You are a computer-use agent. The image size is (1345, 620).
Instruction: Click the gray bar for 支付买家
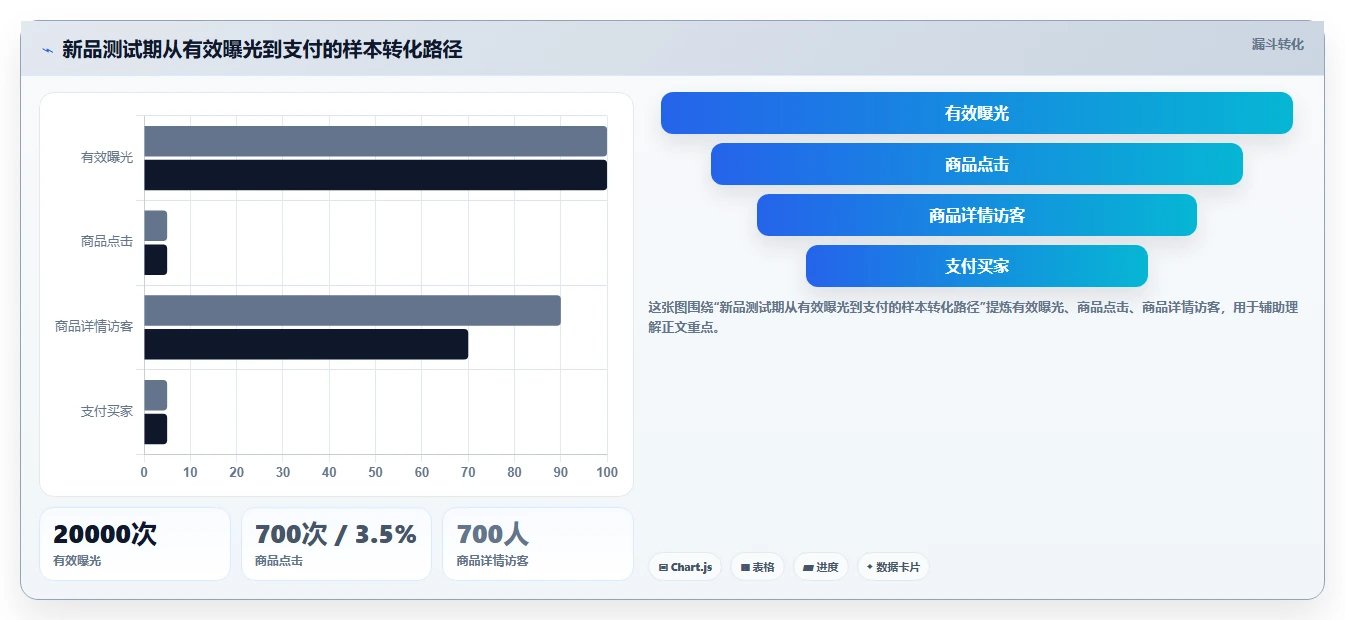tap(155, 395)
